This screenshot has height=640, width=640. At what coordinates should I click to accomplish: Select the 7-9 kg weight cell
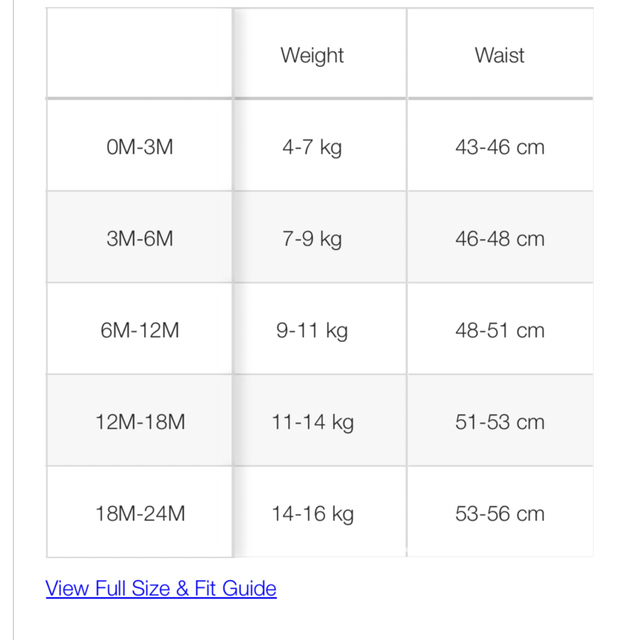(x=320, y=237)
